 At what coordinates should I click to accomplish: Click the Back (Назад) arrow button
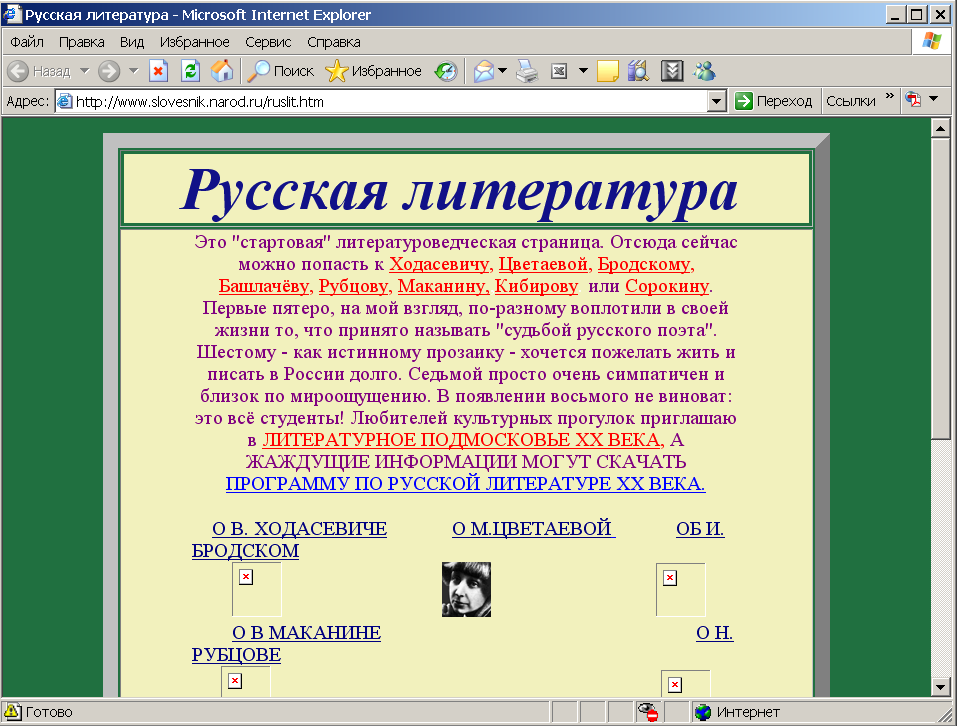click(x=39, y=71)
